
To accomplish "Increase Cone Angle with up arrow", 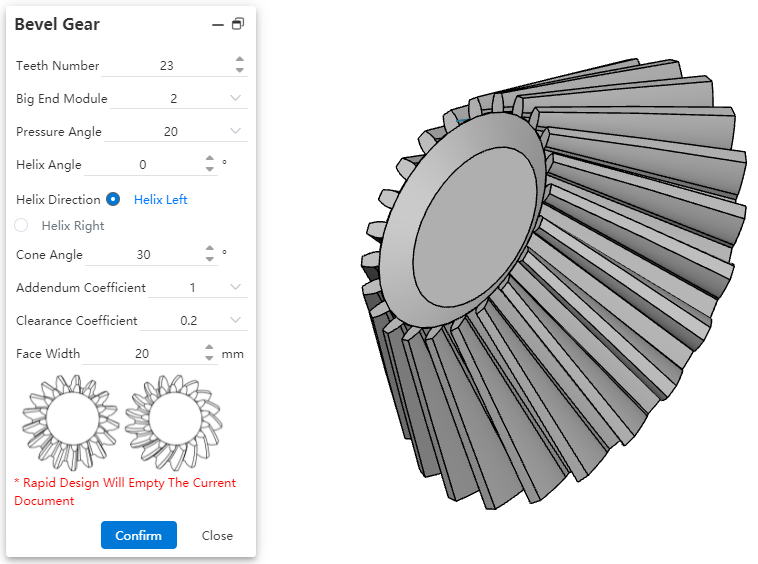I will coord(209,248).
